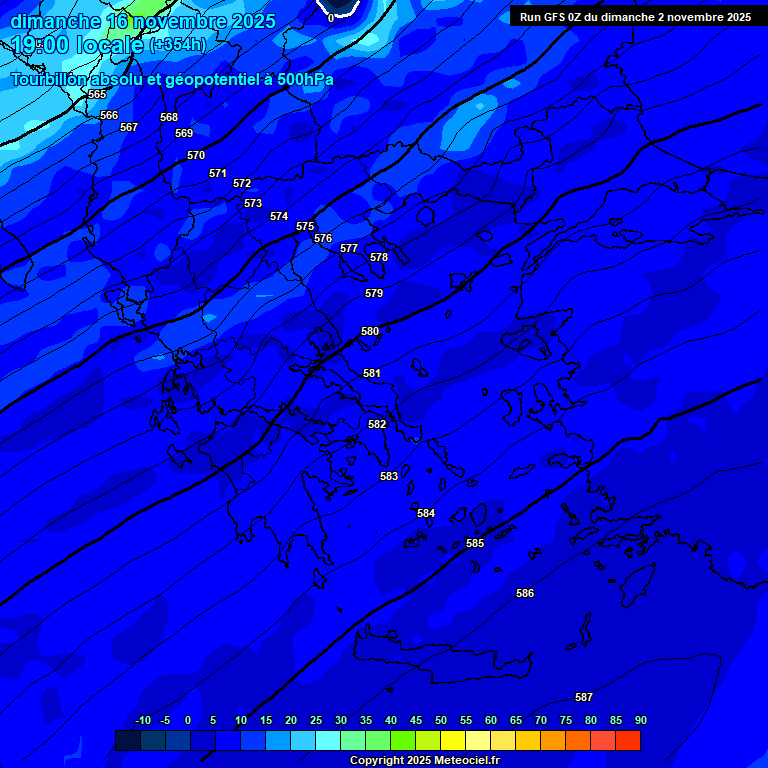Click the darkest navy swatch starting the legend
This screenshot has height=768, width=768.
click(128, 740)
